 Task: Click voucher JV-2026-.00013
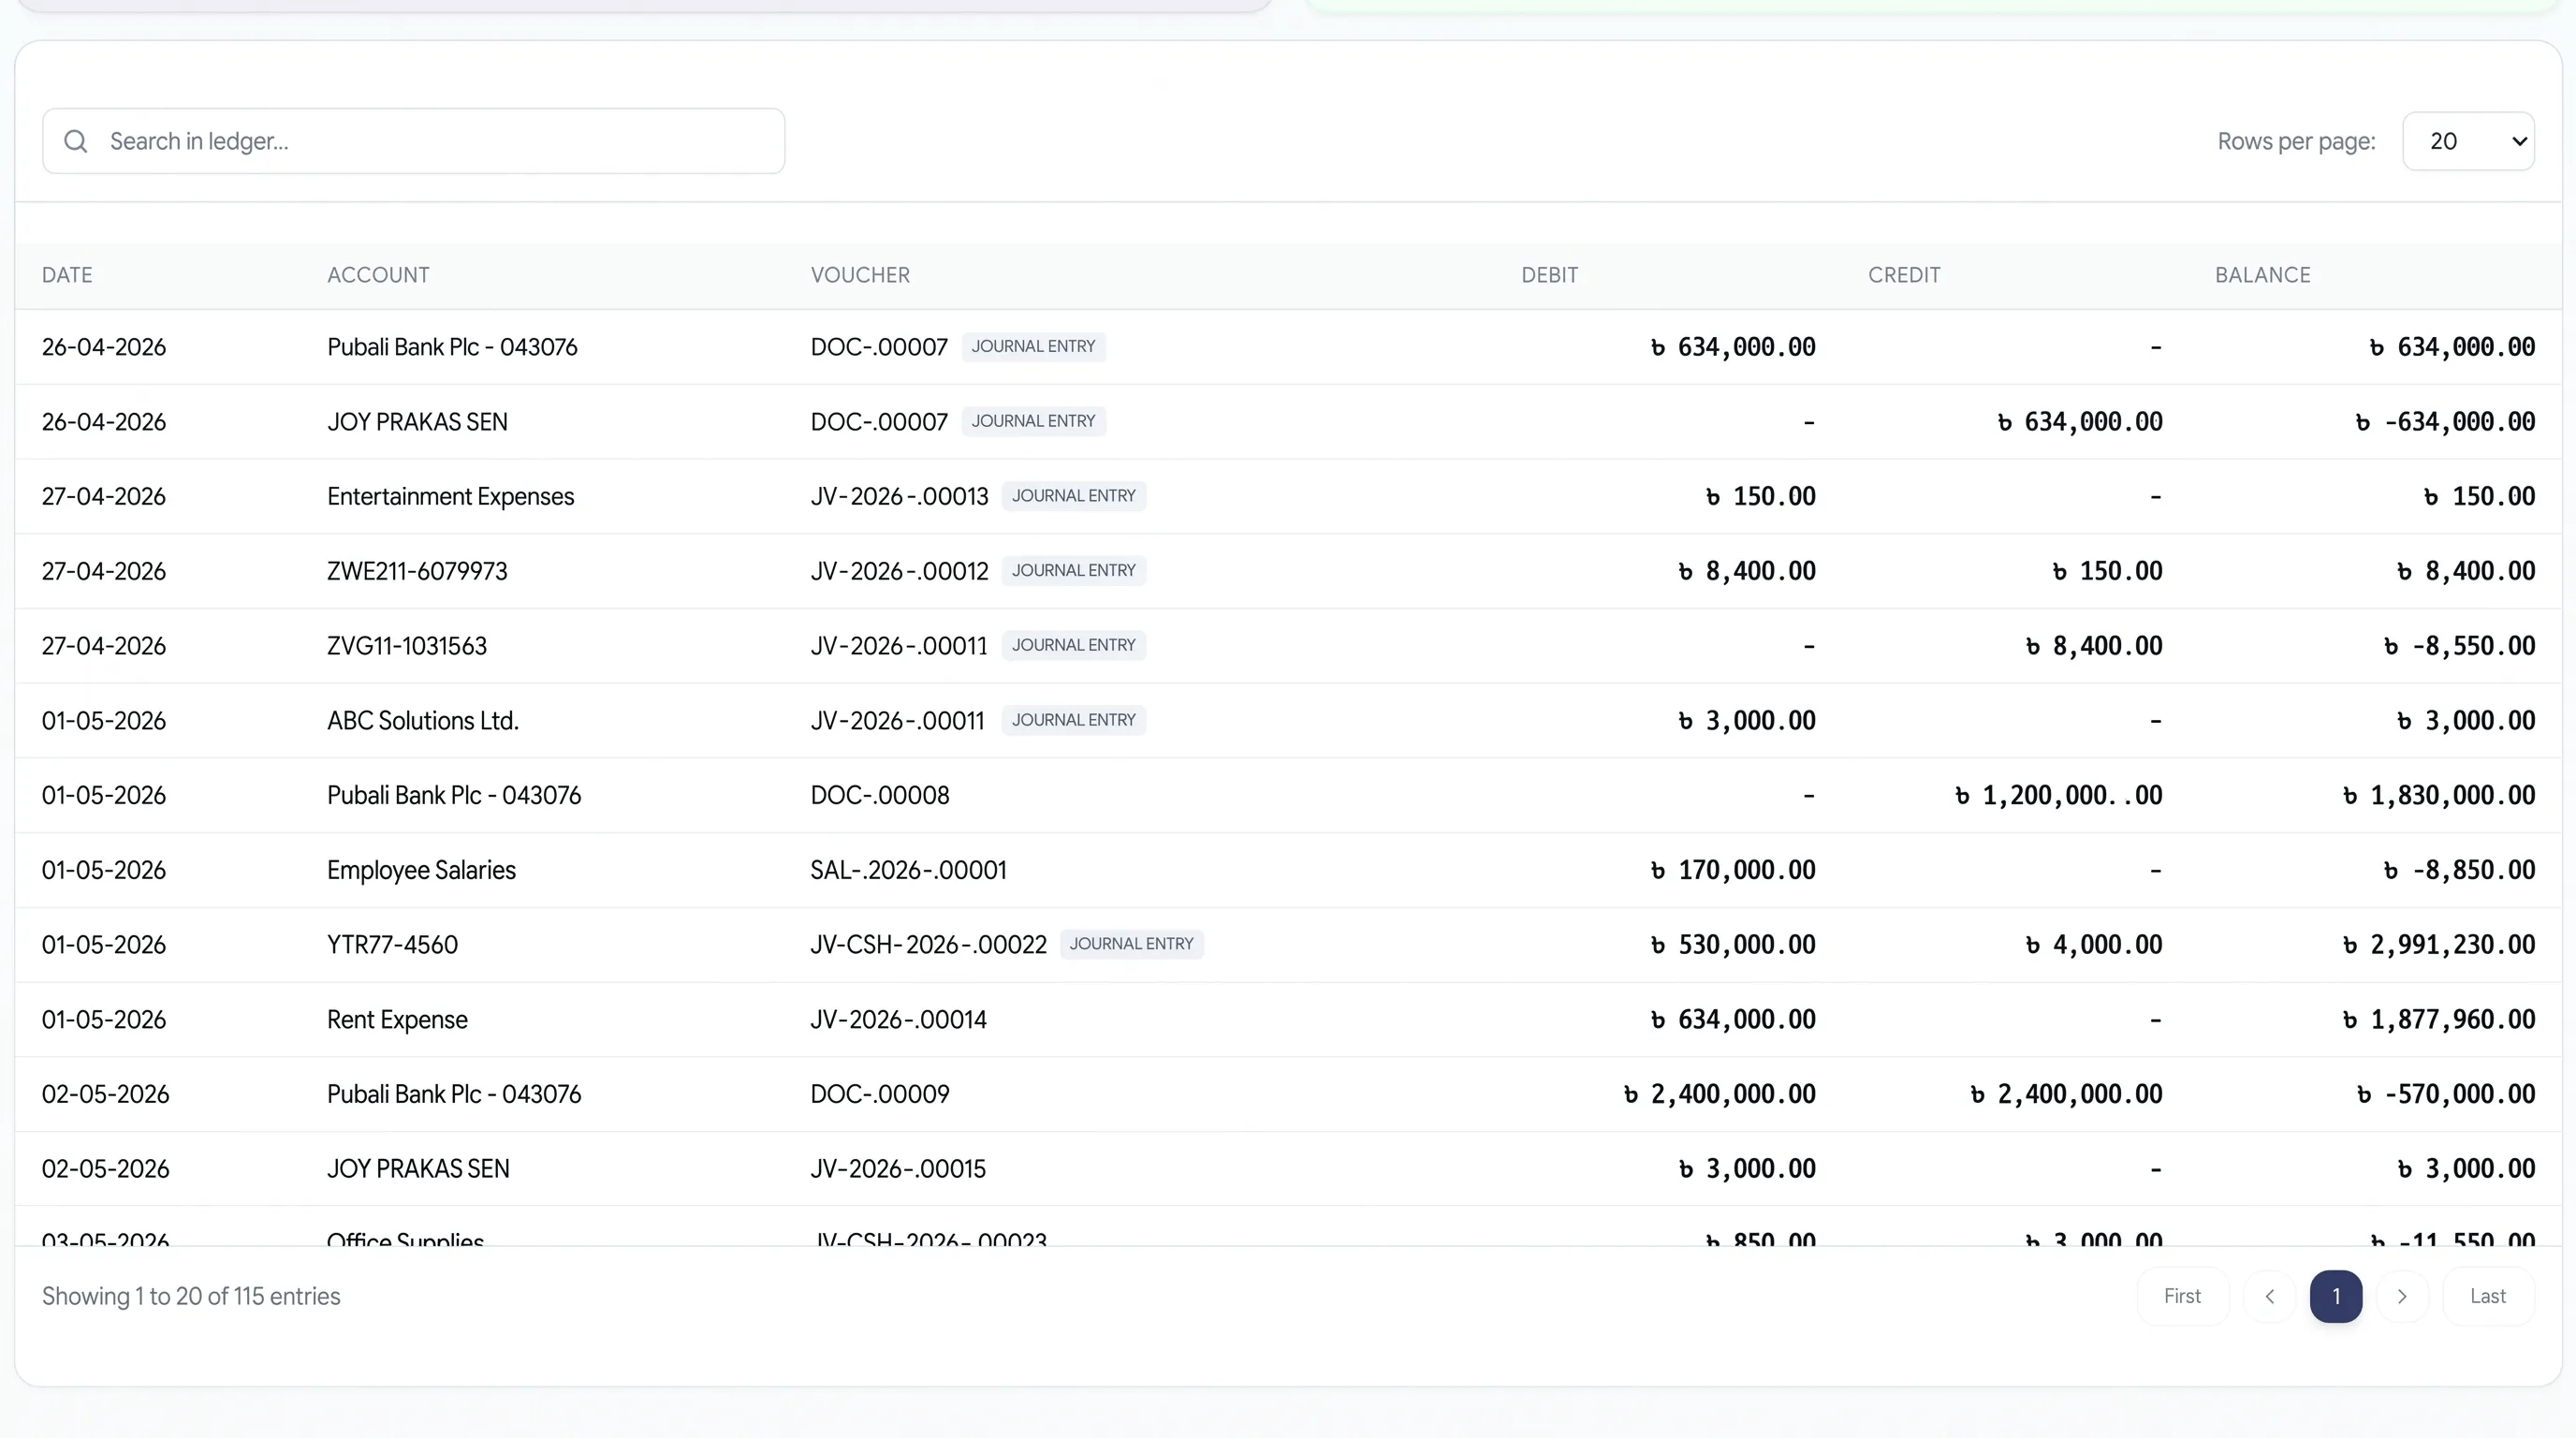(899, 496)
